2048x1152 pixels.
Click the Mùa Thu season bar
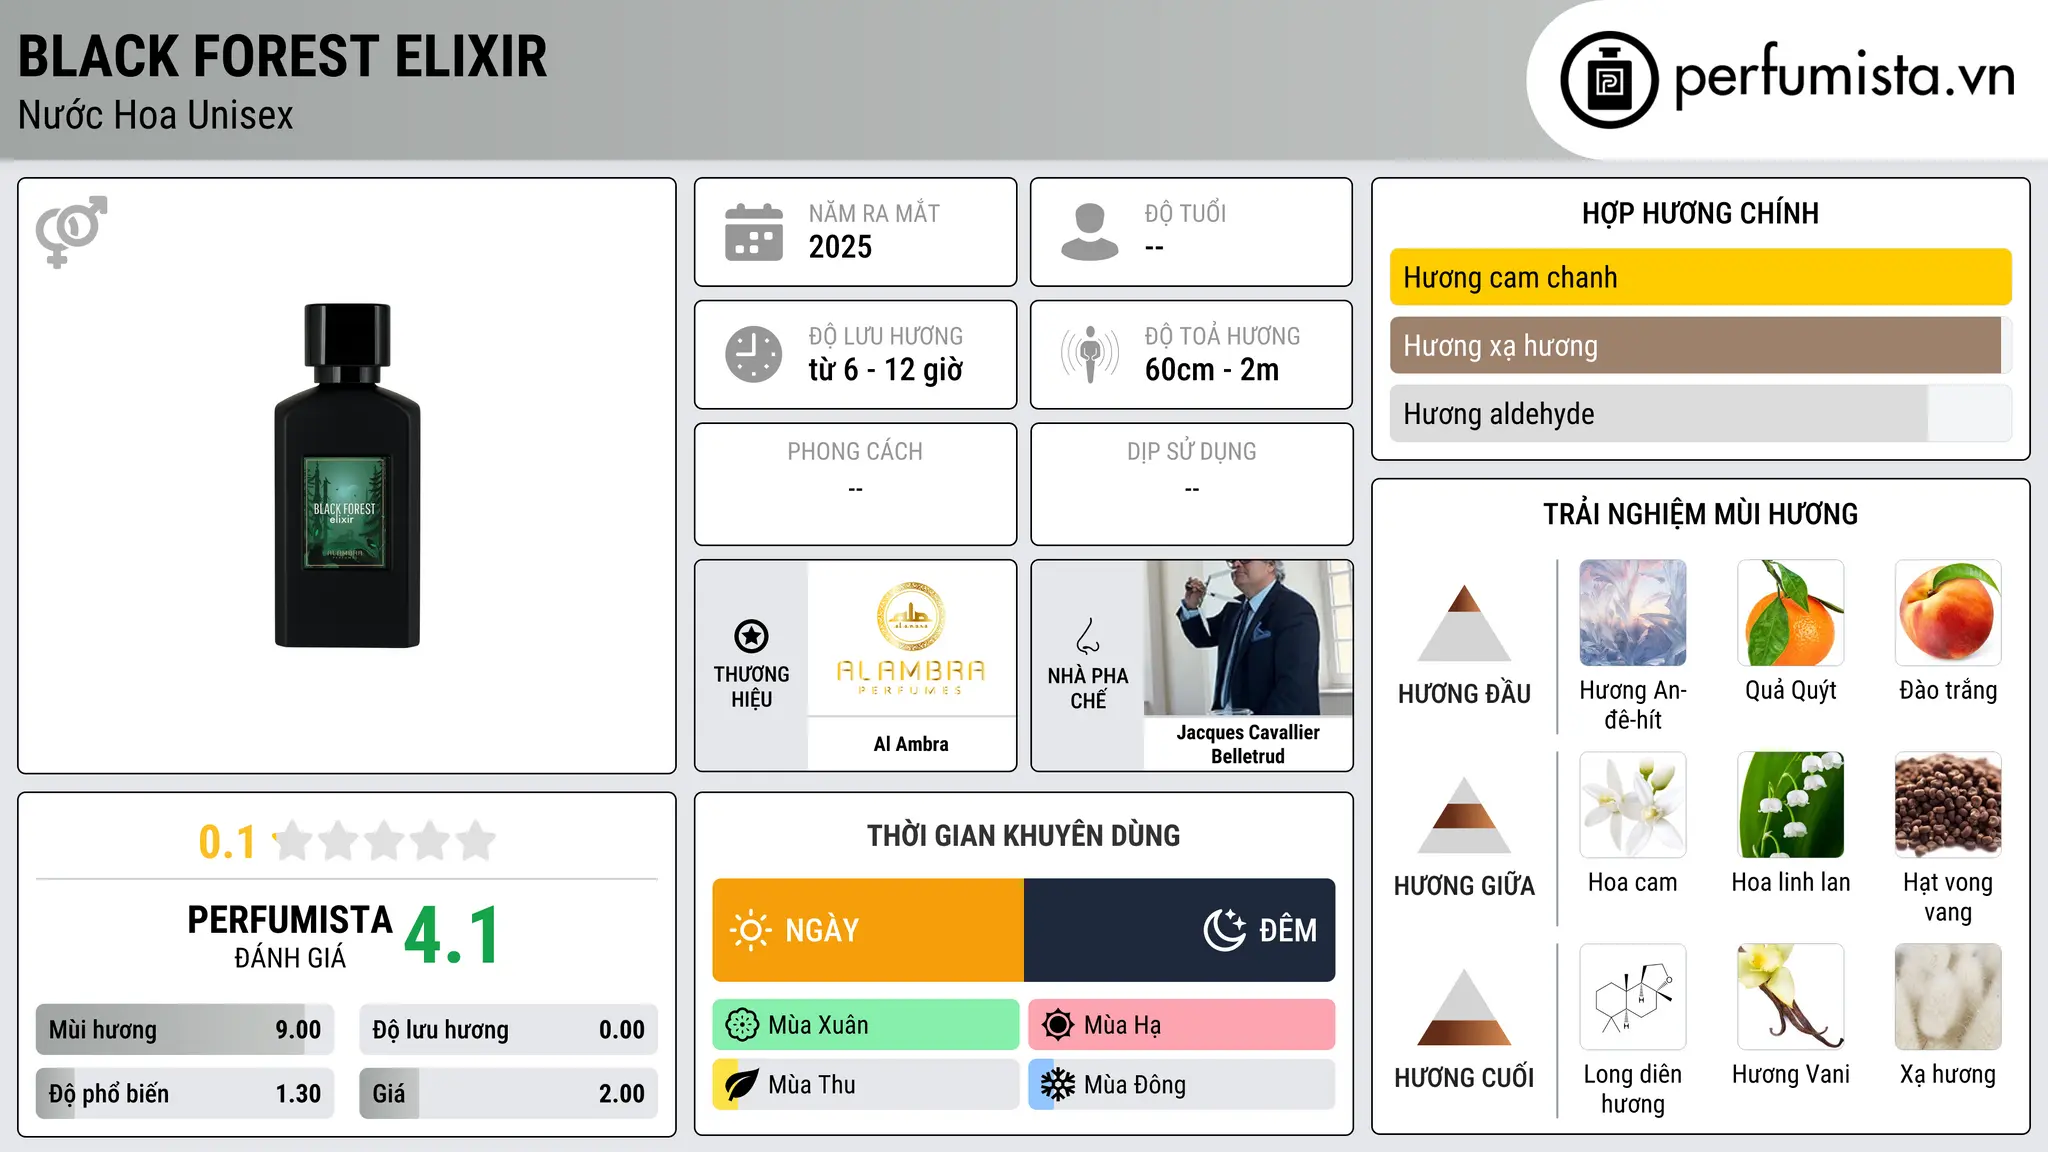866,1085
